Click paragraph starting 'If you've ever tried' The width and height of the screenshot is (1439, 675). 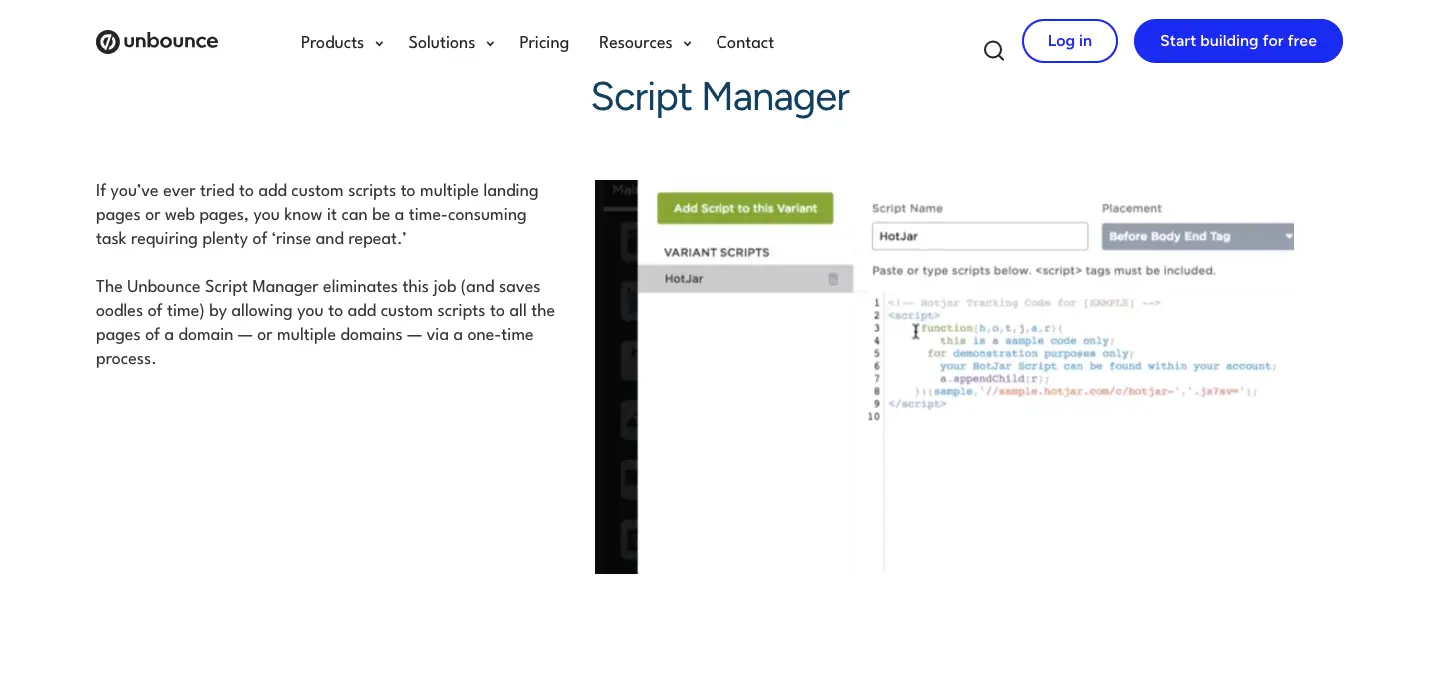tap(319, 215)
